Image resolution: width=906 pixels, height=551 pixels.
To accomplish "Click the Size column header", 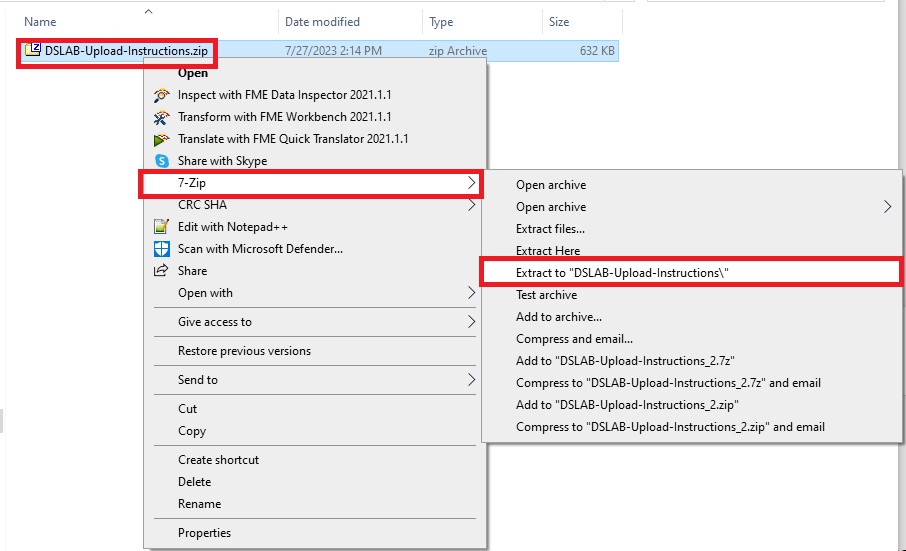I will tap(559, 21).
